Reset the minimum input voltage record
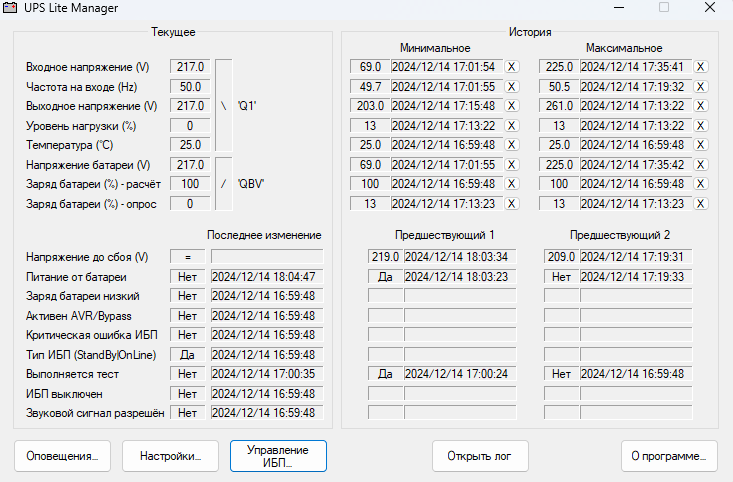This screenshot has height=482, width=733. click(x=512, y=67)
